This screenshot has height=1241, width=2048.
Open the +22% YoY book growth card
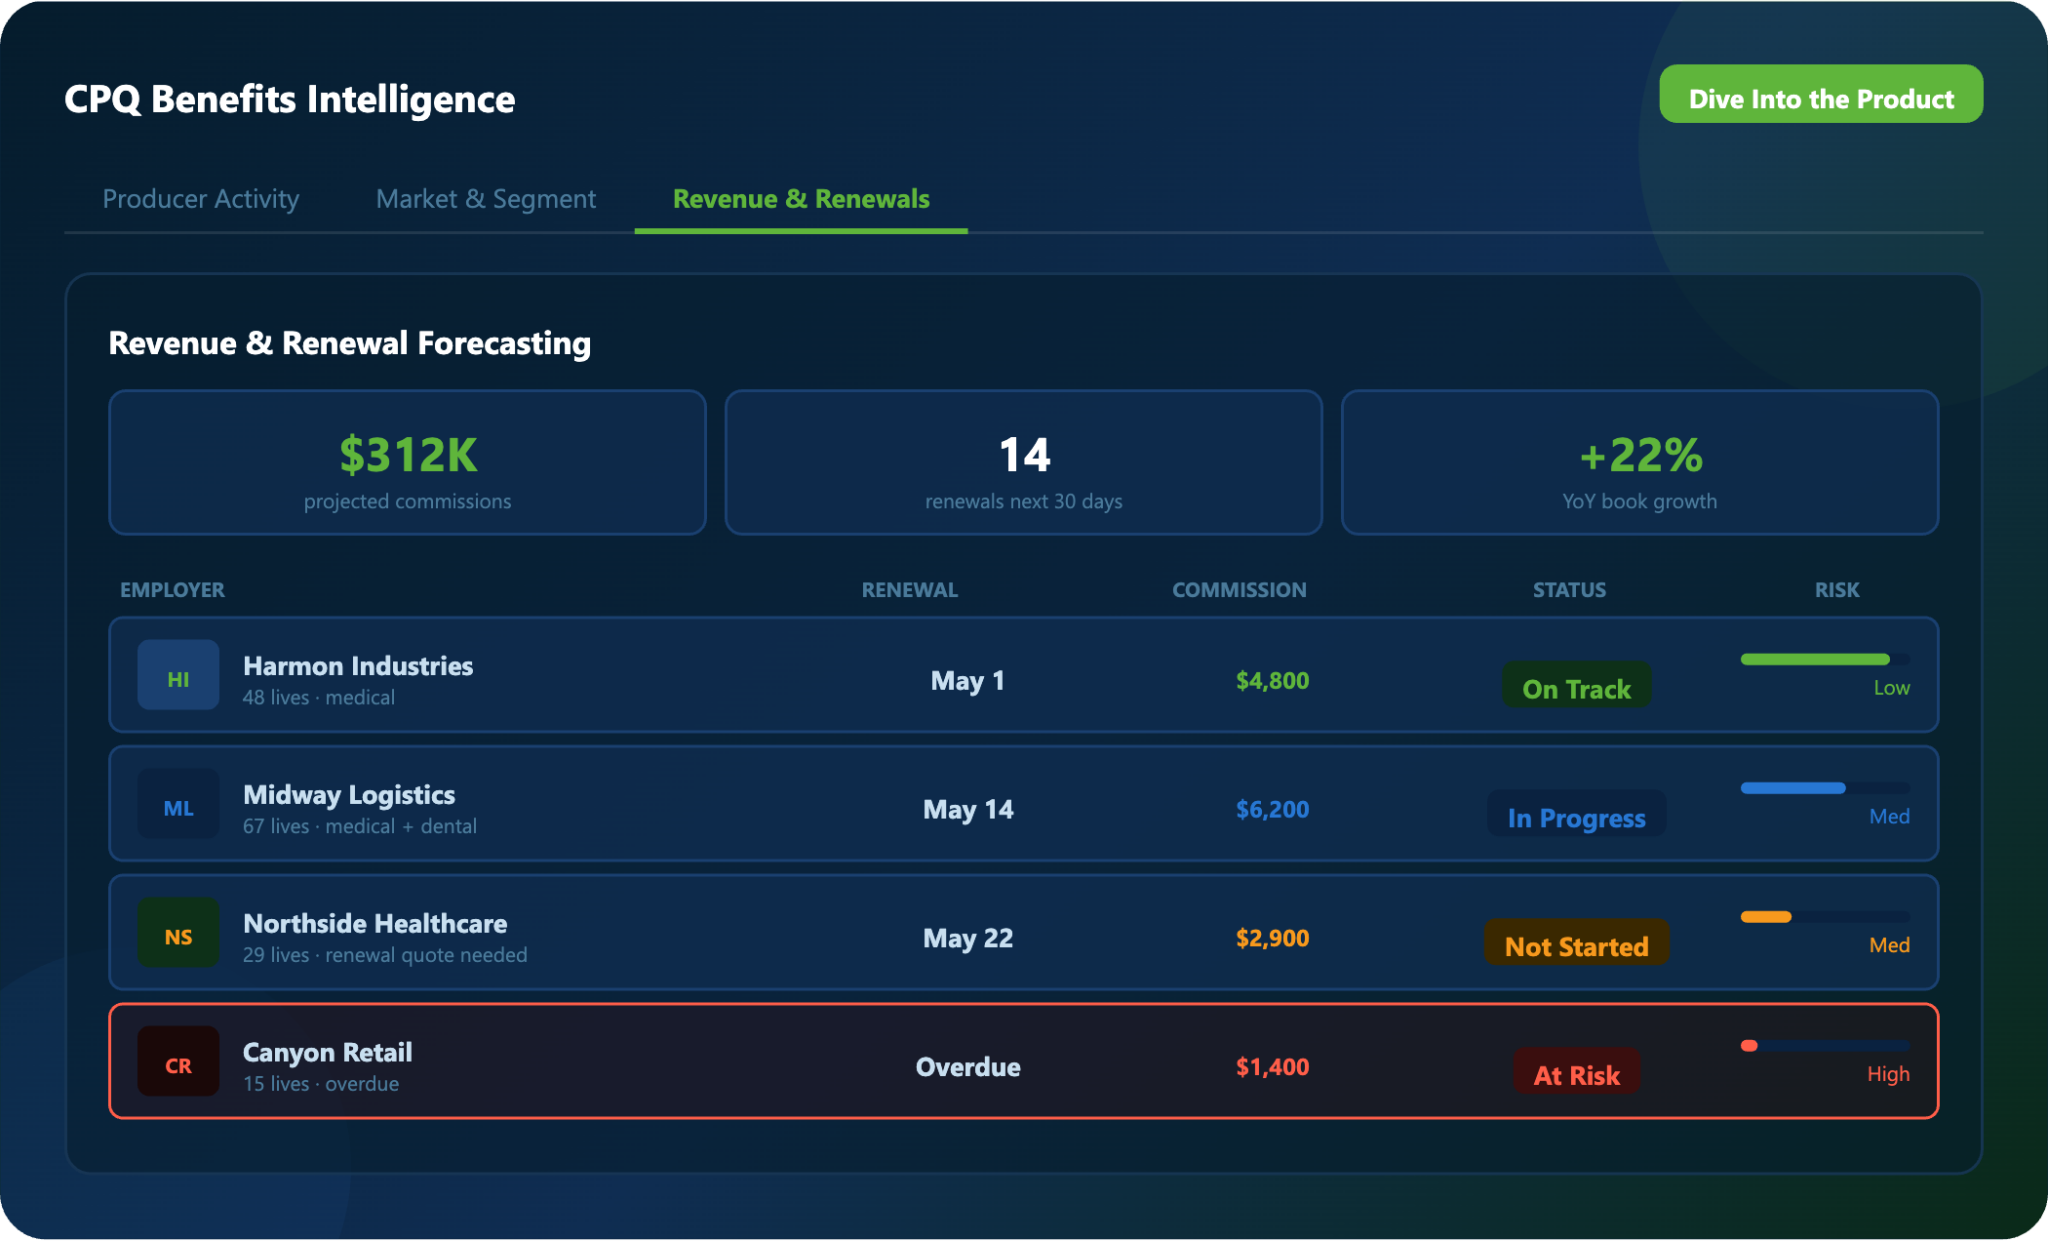[1639, 463]
